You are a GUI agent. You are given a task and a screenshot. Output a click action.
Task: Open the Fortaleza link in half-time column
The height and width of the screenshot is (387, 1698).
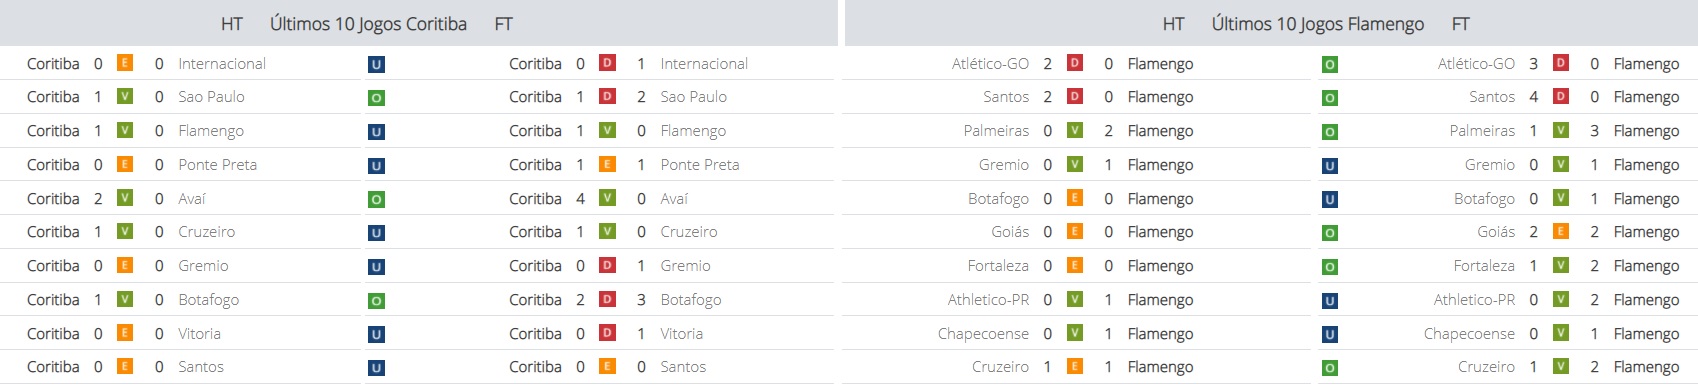(x=998, y=266)
